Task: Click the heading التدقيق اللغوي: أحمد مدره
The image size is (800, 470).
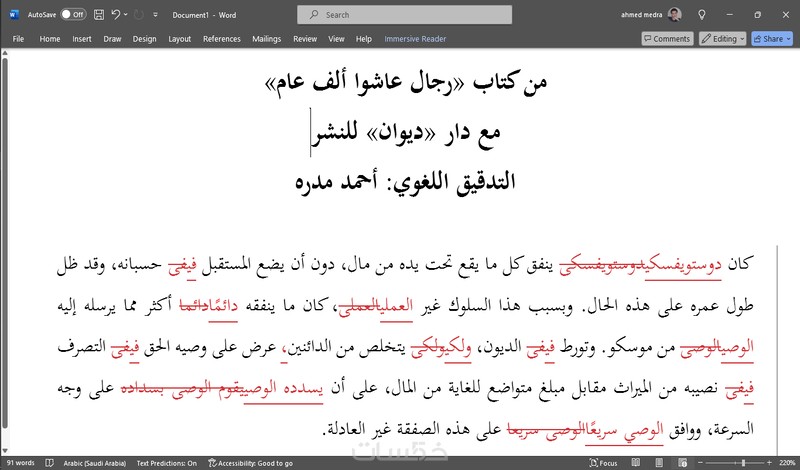Action: (x=405, y=182)
